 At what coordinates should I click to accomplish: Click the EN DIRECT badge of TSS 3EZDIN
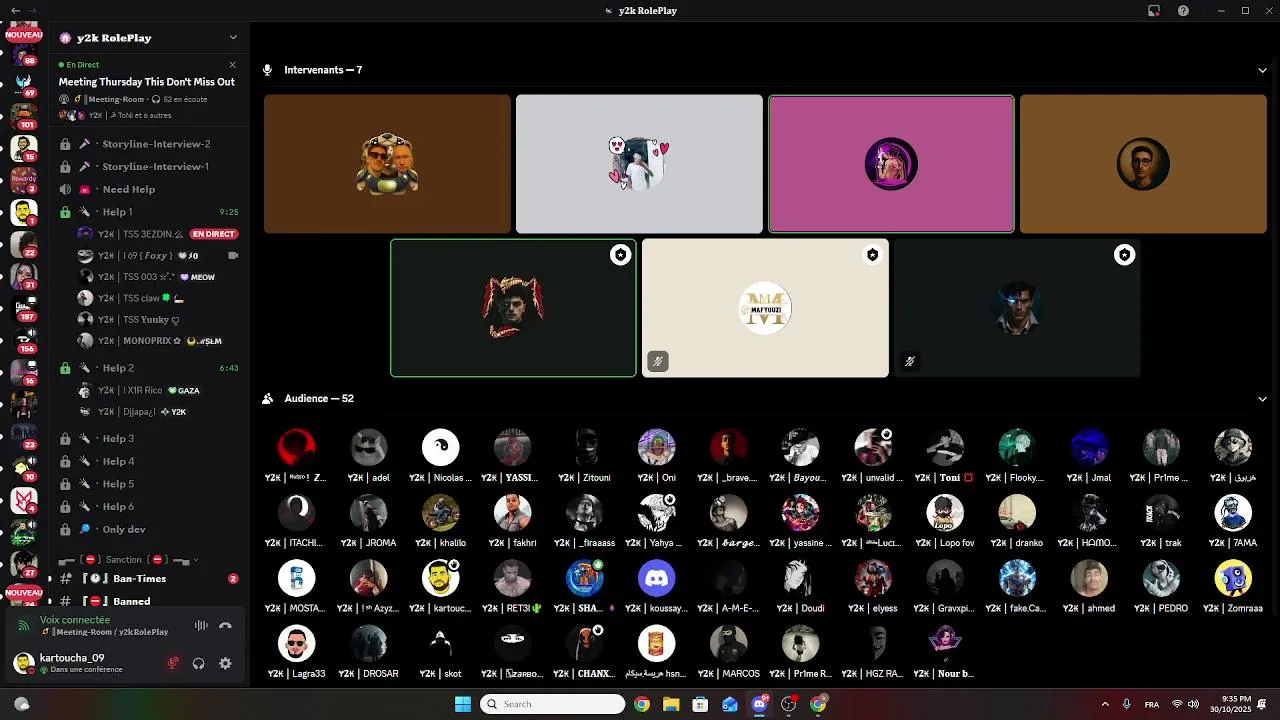[213, 234]
